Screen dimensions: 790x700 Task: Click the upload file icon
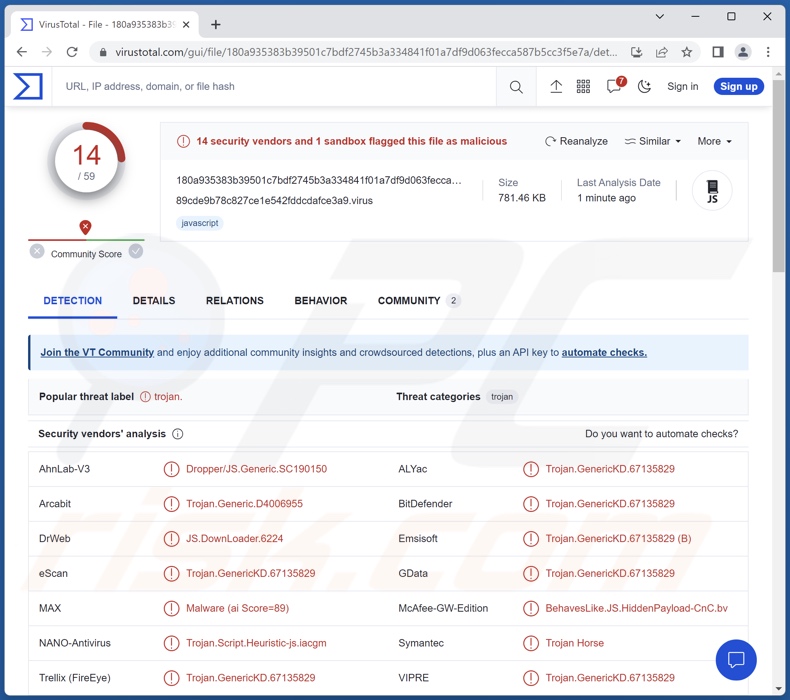[556, 87]
